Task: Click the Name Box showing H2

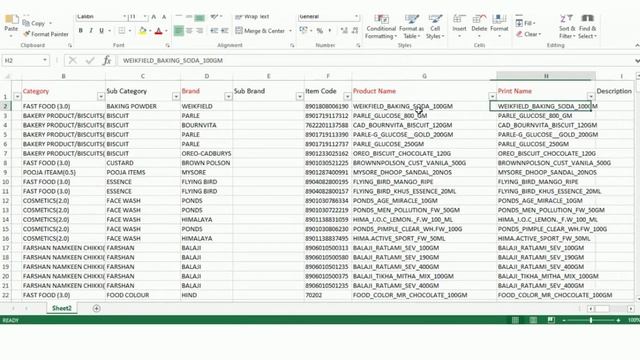Action: [x=25, y=60]
